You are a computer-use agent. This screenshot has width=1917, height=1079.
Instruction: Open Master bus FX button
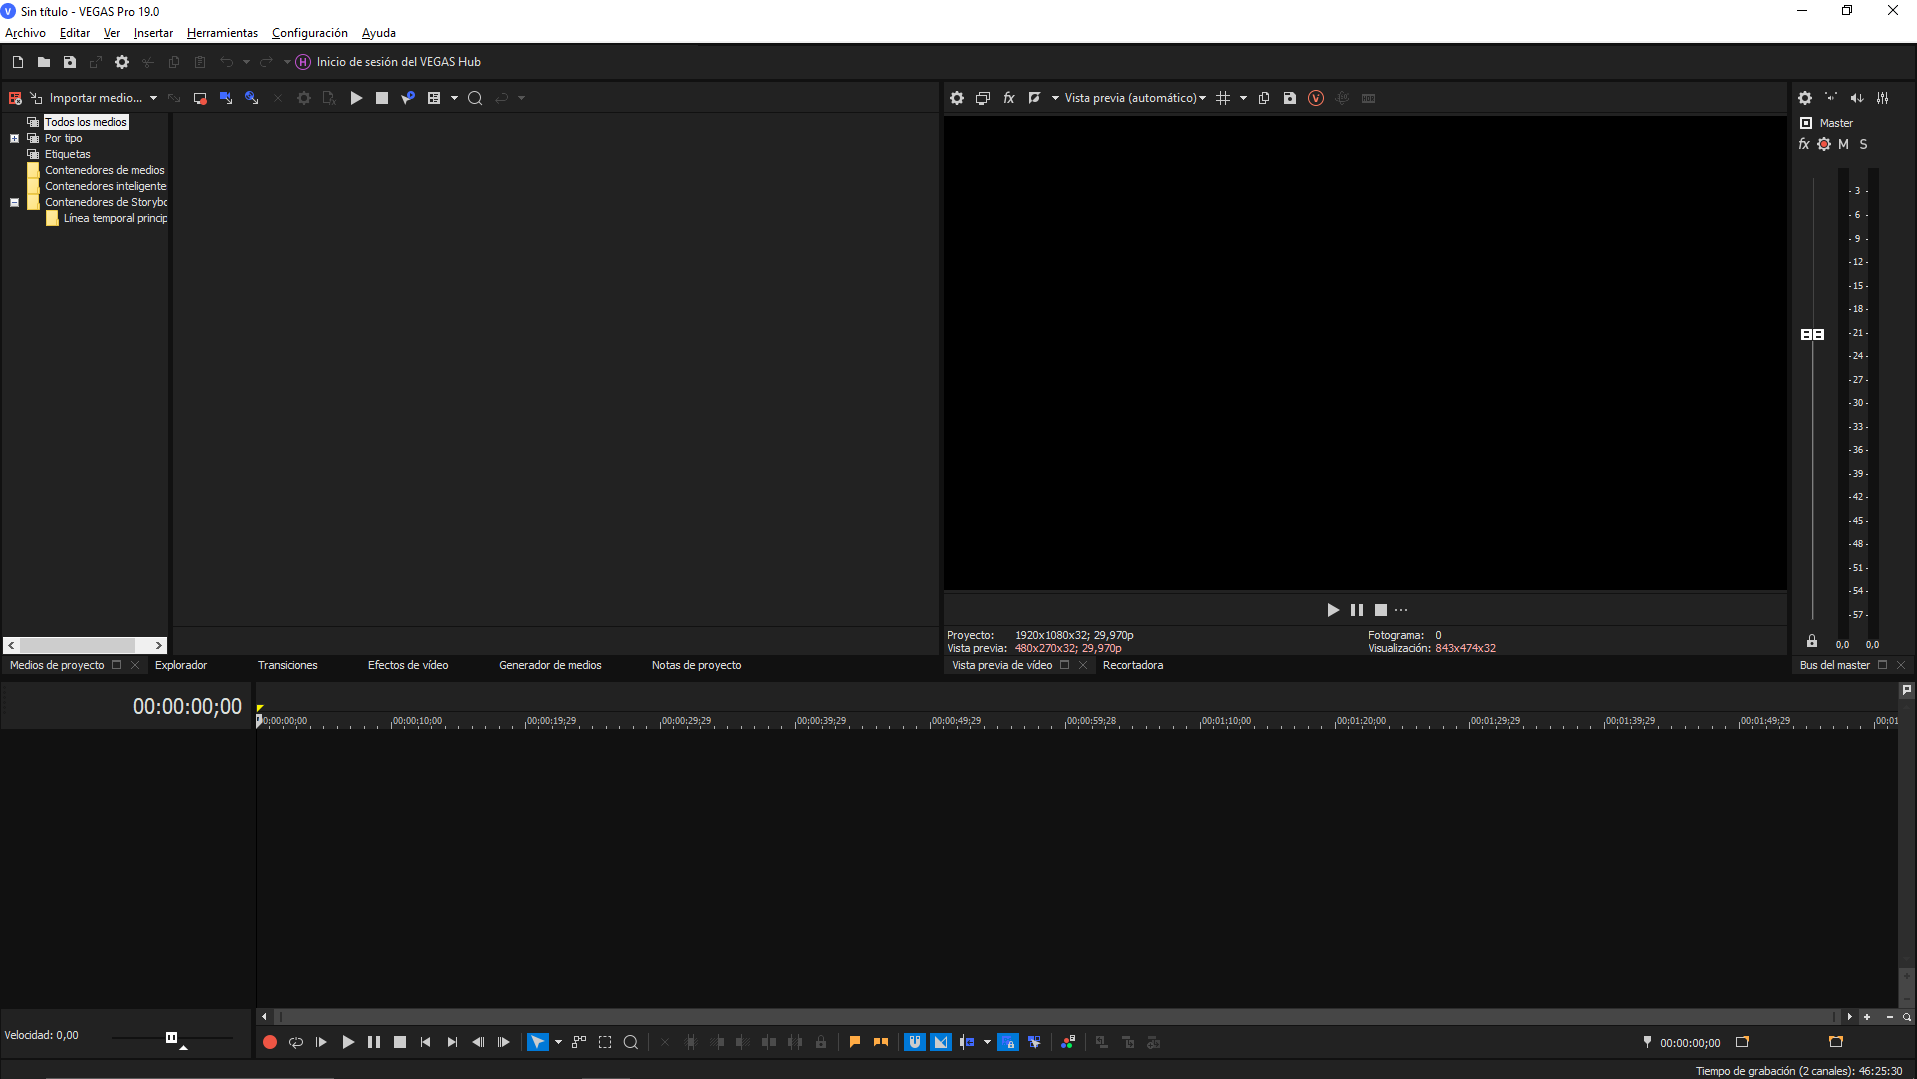pos(1804,144)
